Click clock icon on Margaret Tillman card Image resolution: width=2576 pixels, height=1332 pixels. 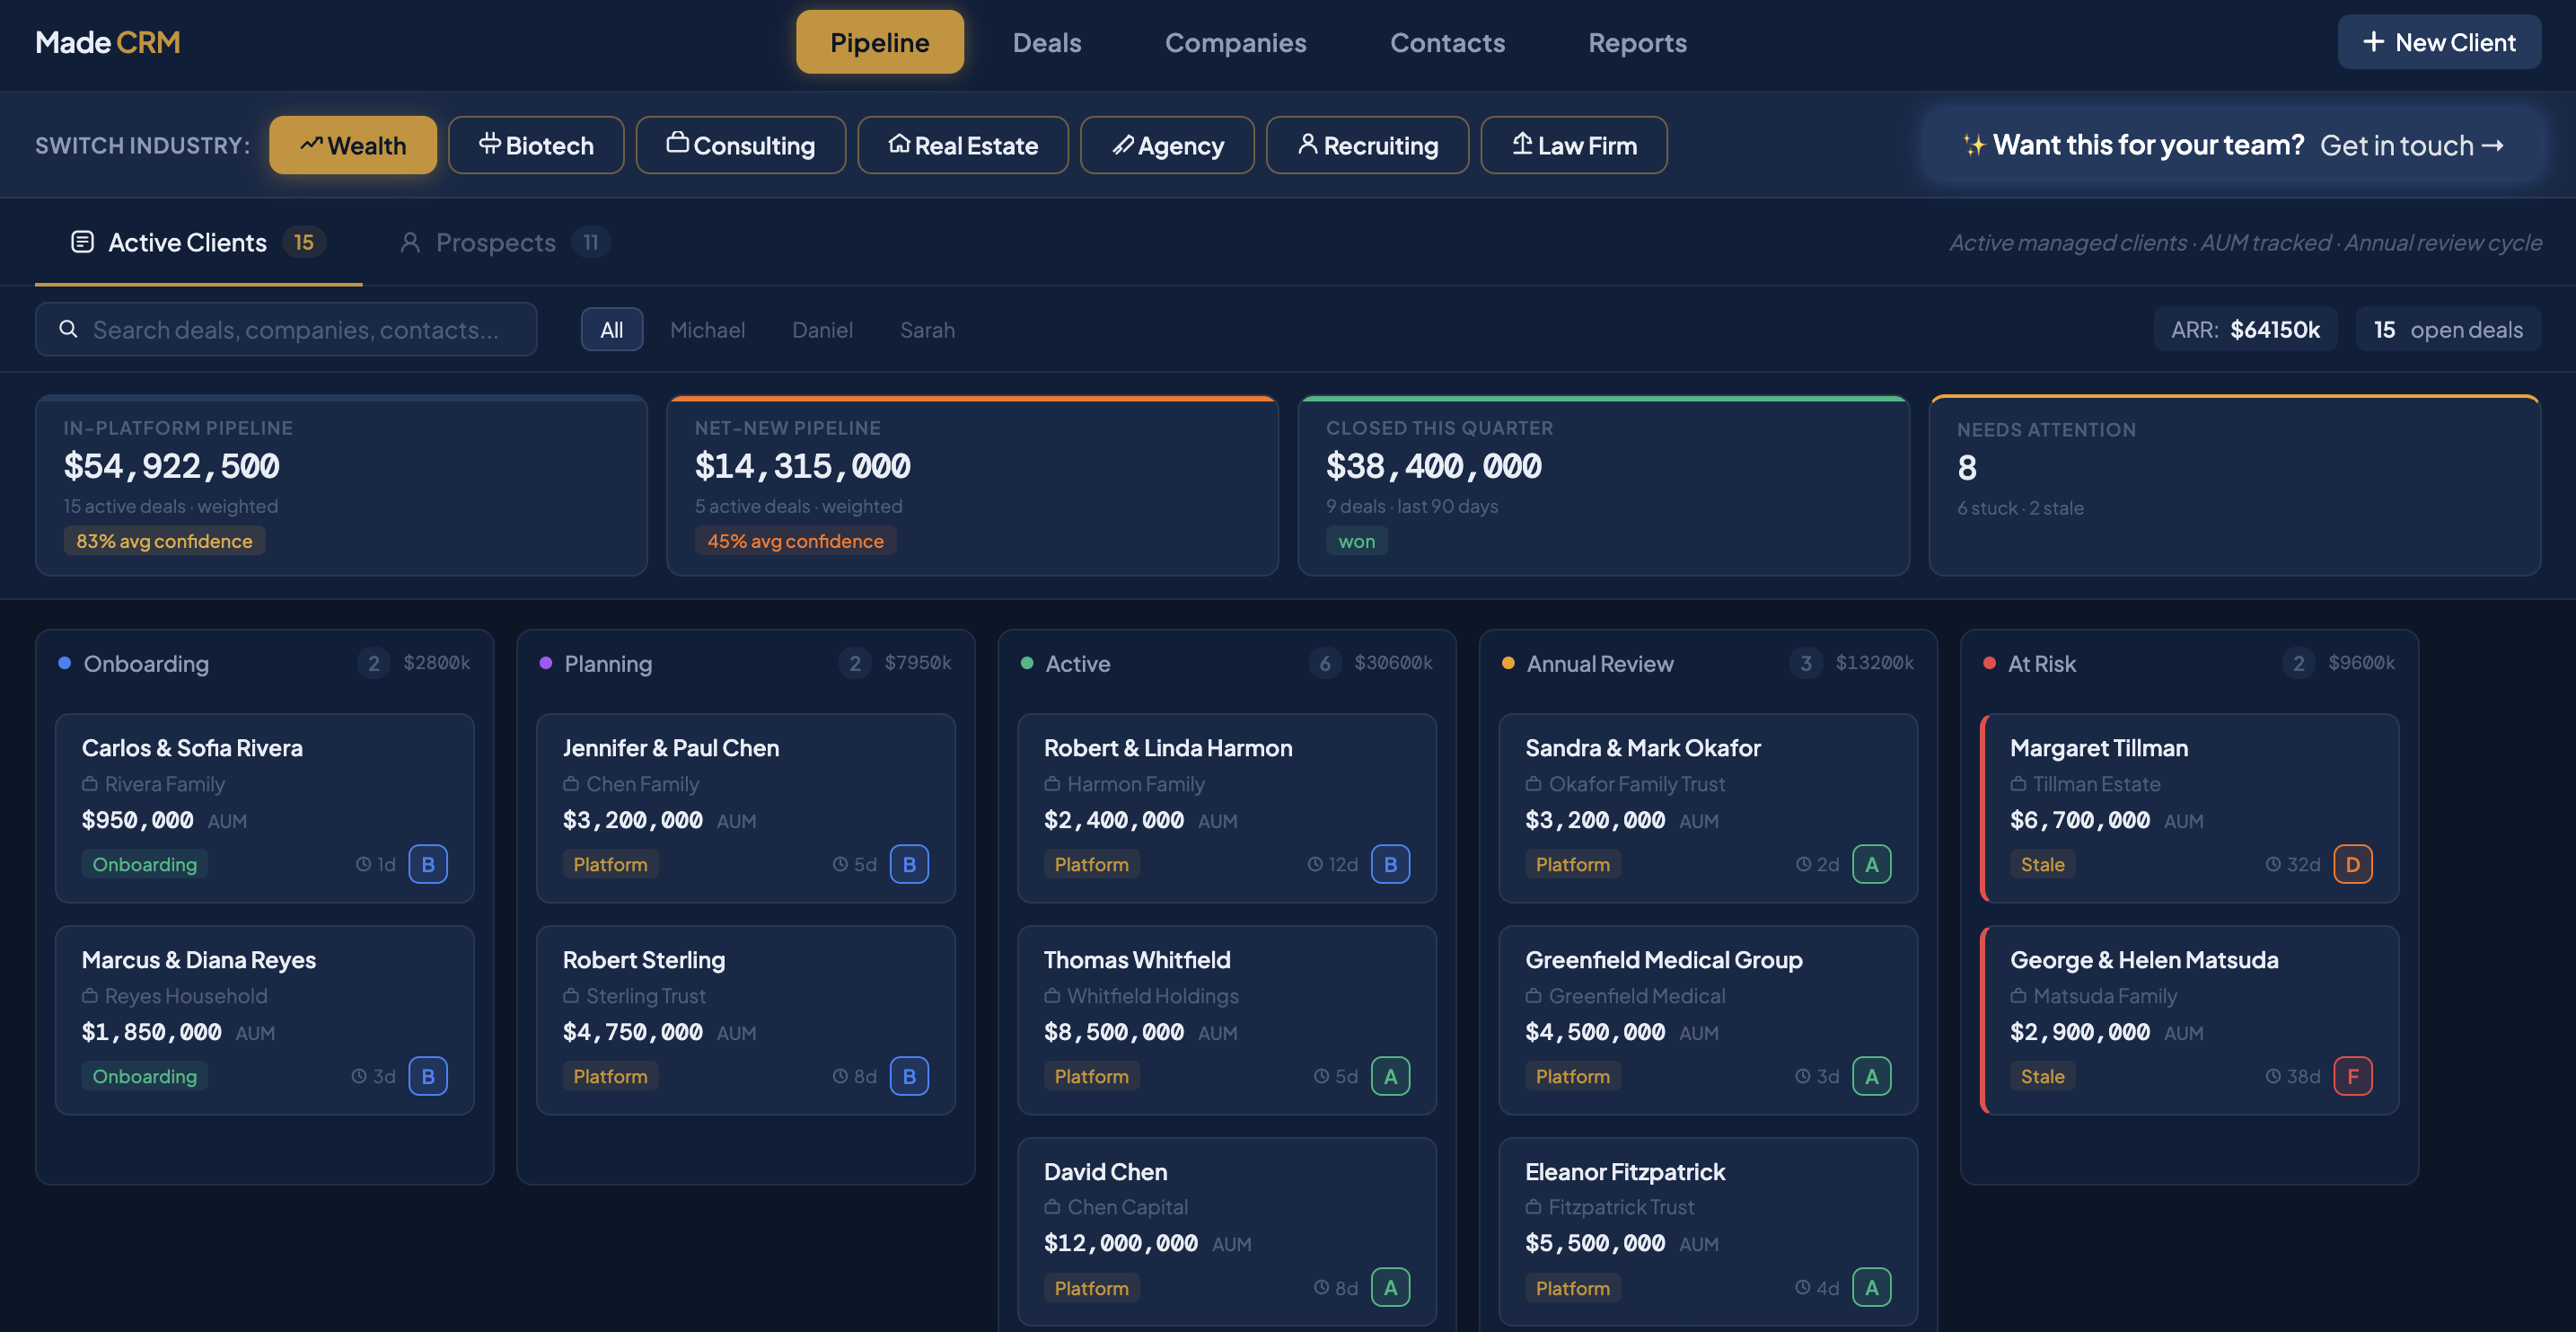click(2272, 864)
